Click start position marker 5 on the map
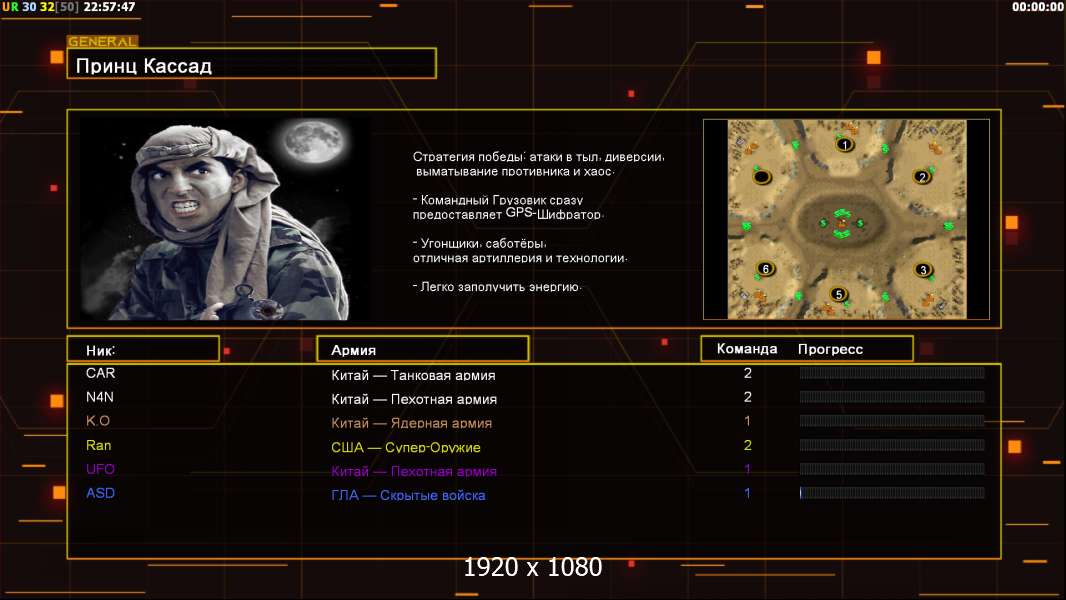 pyautogui.click(x=839, y=294)
